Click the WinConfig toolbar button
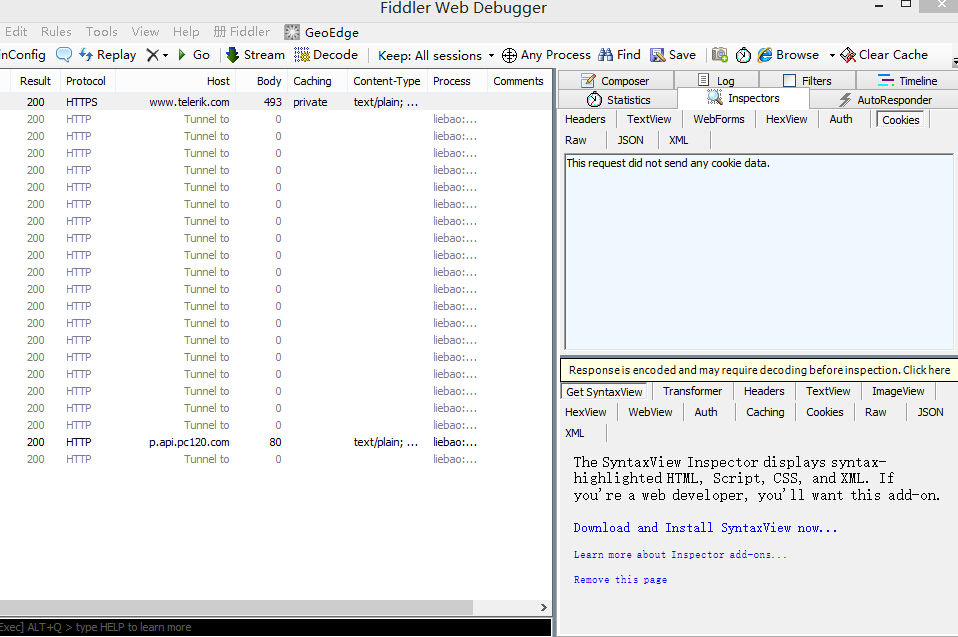Image resolution: width=958 pixels, height=637 pixels. click(23, 55)
